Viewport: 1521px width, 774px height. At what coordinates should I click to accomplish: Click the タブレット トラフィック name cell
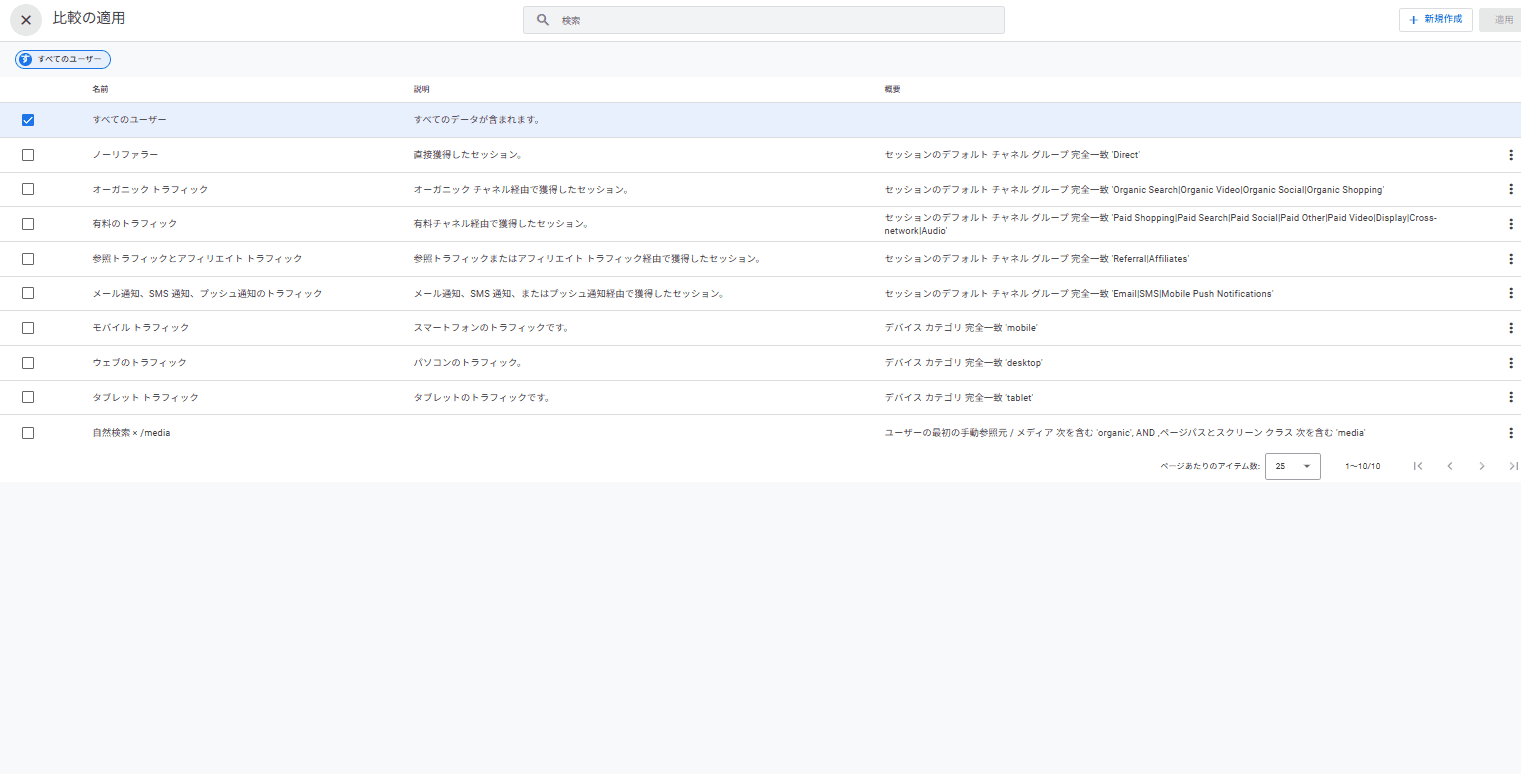pyautogui.click(x=145, y=397)
